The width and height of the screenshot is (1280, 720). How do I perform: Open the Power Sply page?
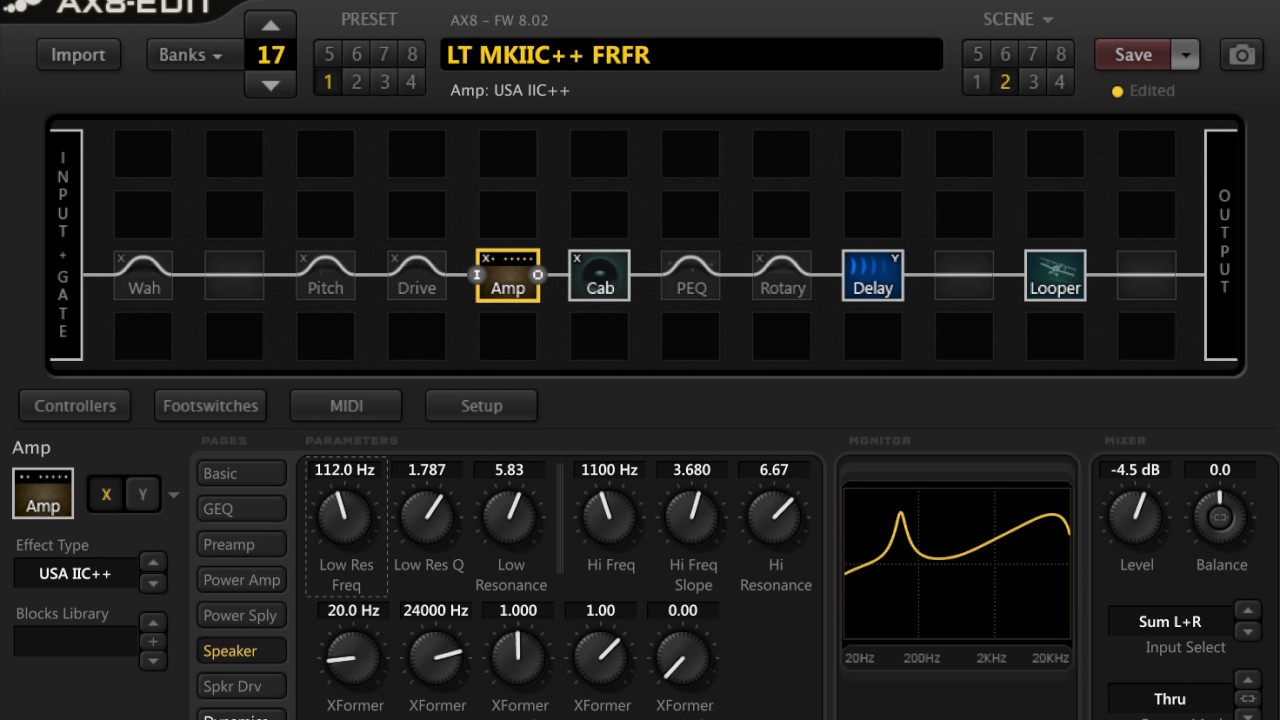pos(242,616)
